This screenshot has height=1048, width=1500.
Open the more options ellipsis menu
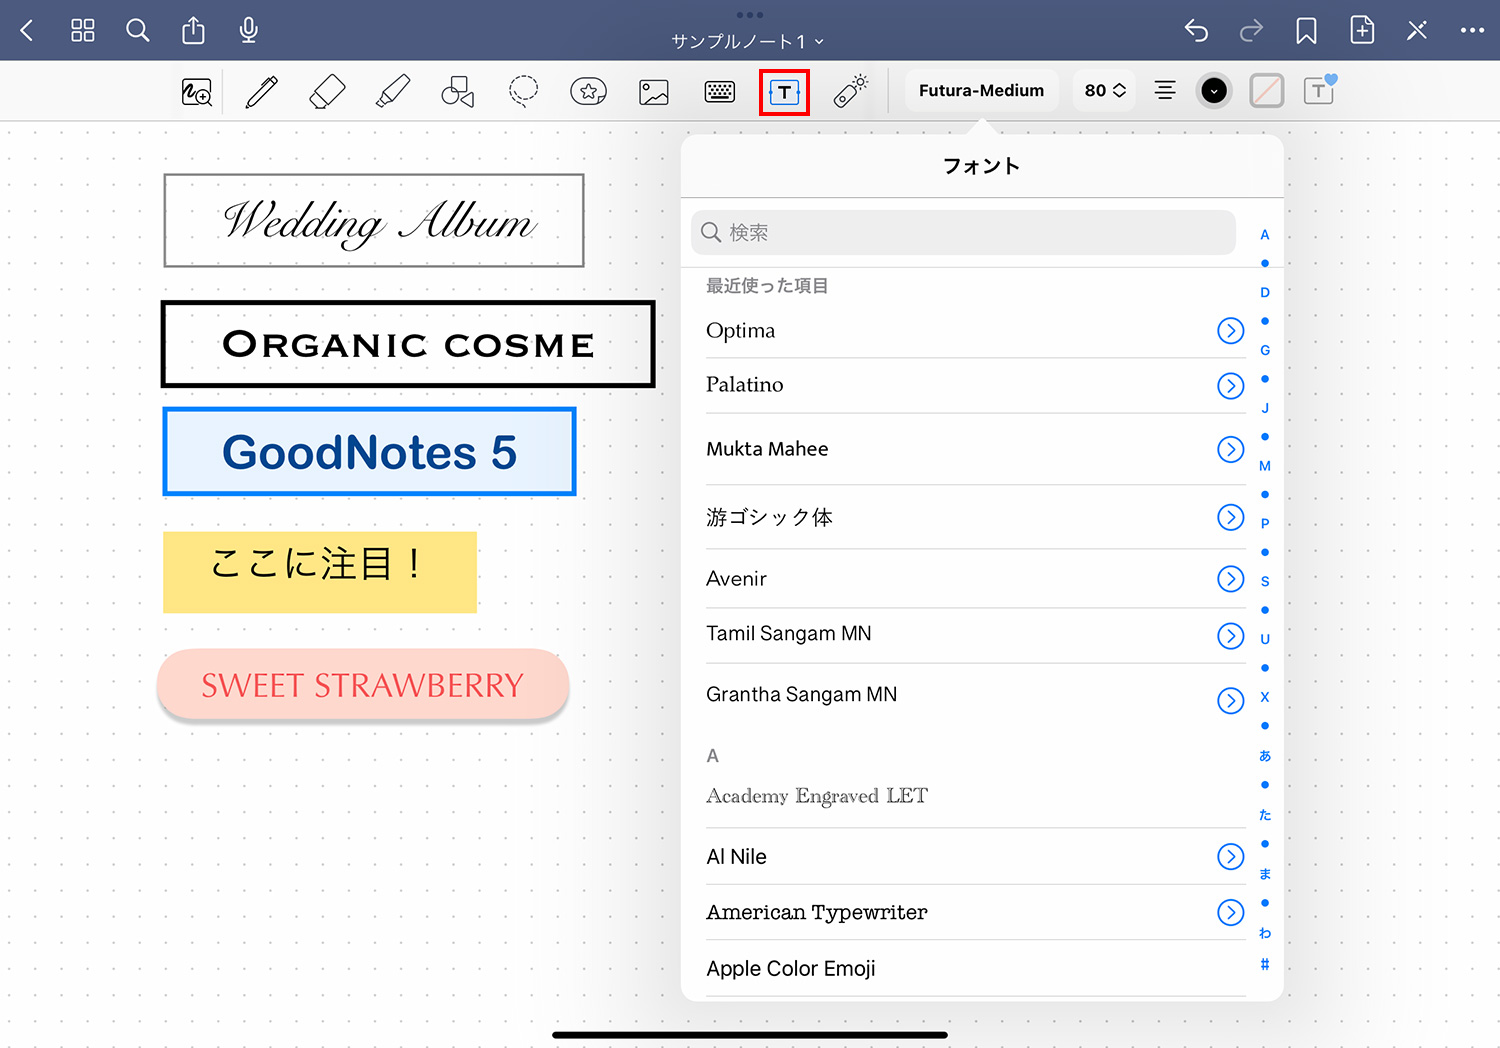tap(1472, 31)
